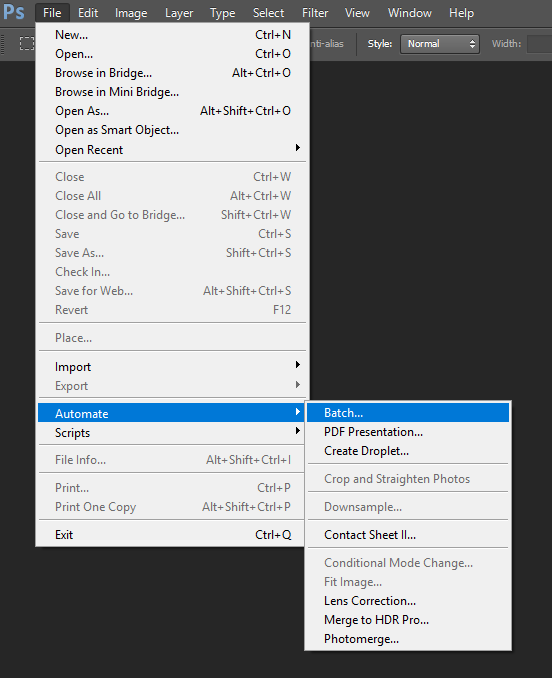Open the Edit menu
This screenshot has height=678, width=552.
(x=88, y=13)
